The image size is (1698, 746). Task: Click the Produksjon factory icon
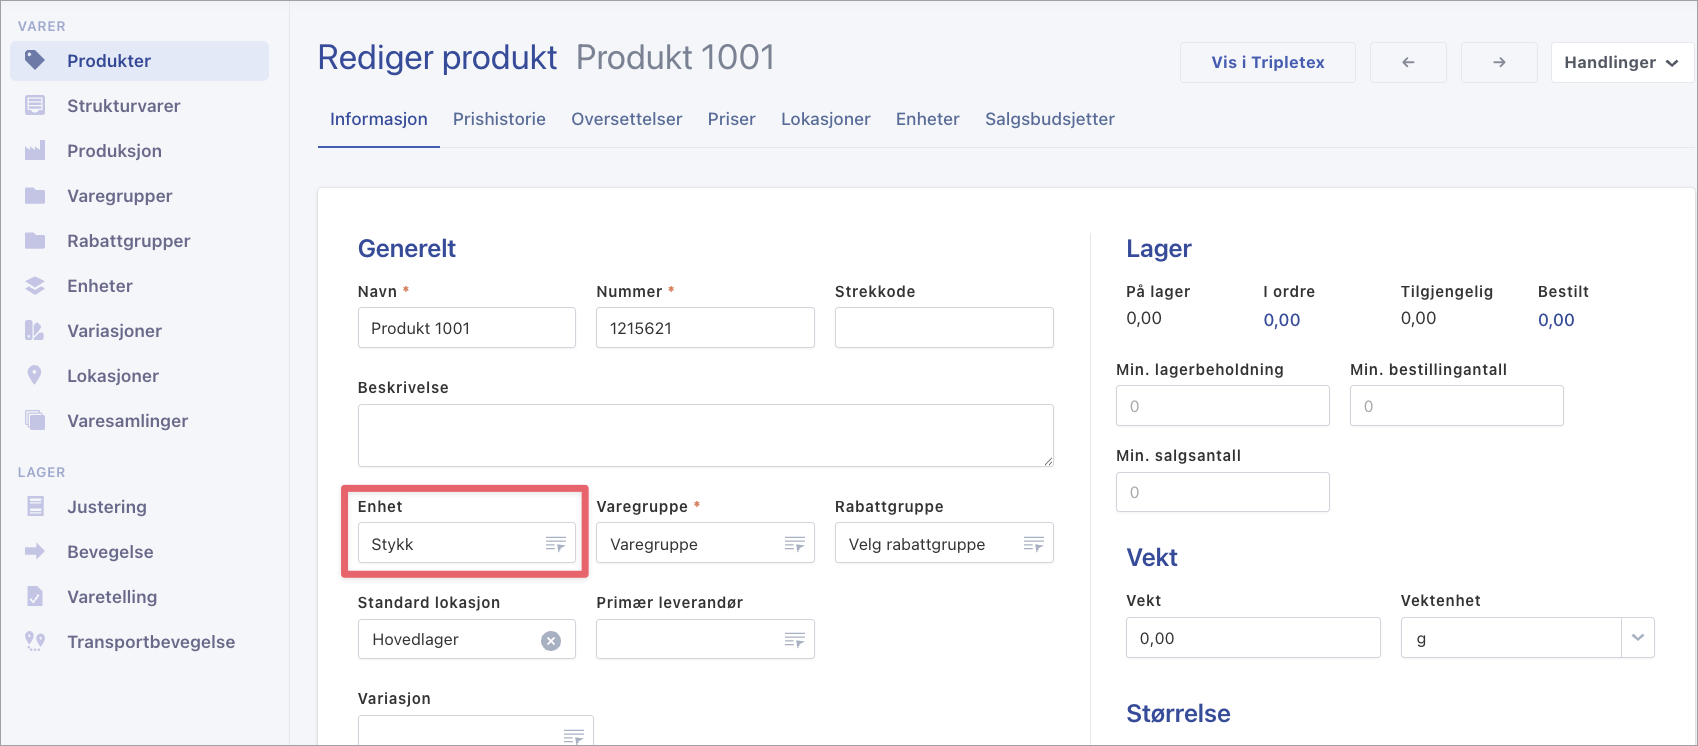coord(35,151)
